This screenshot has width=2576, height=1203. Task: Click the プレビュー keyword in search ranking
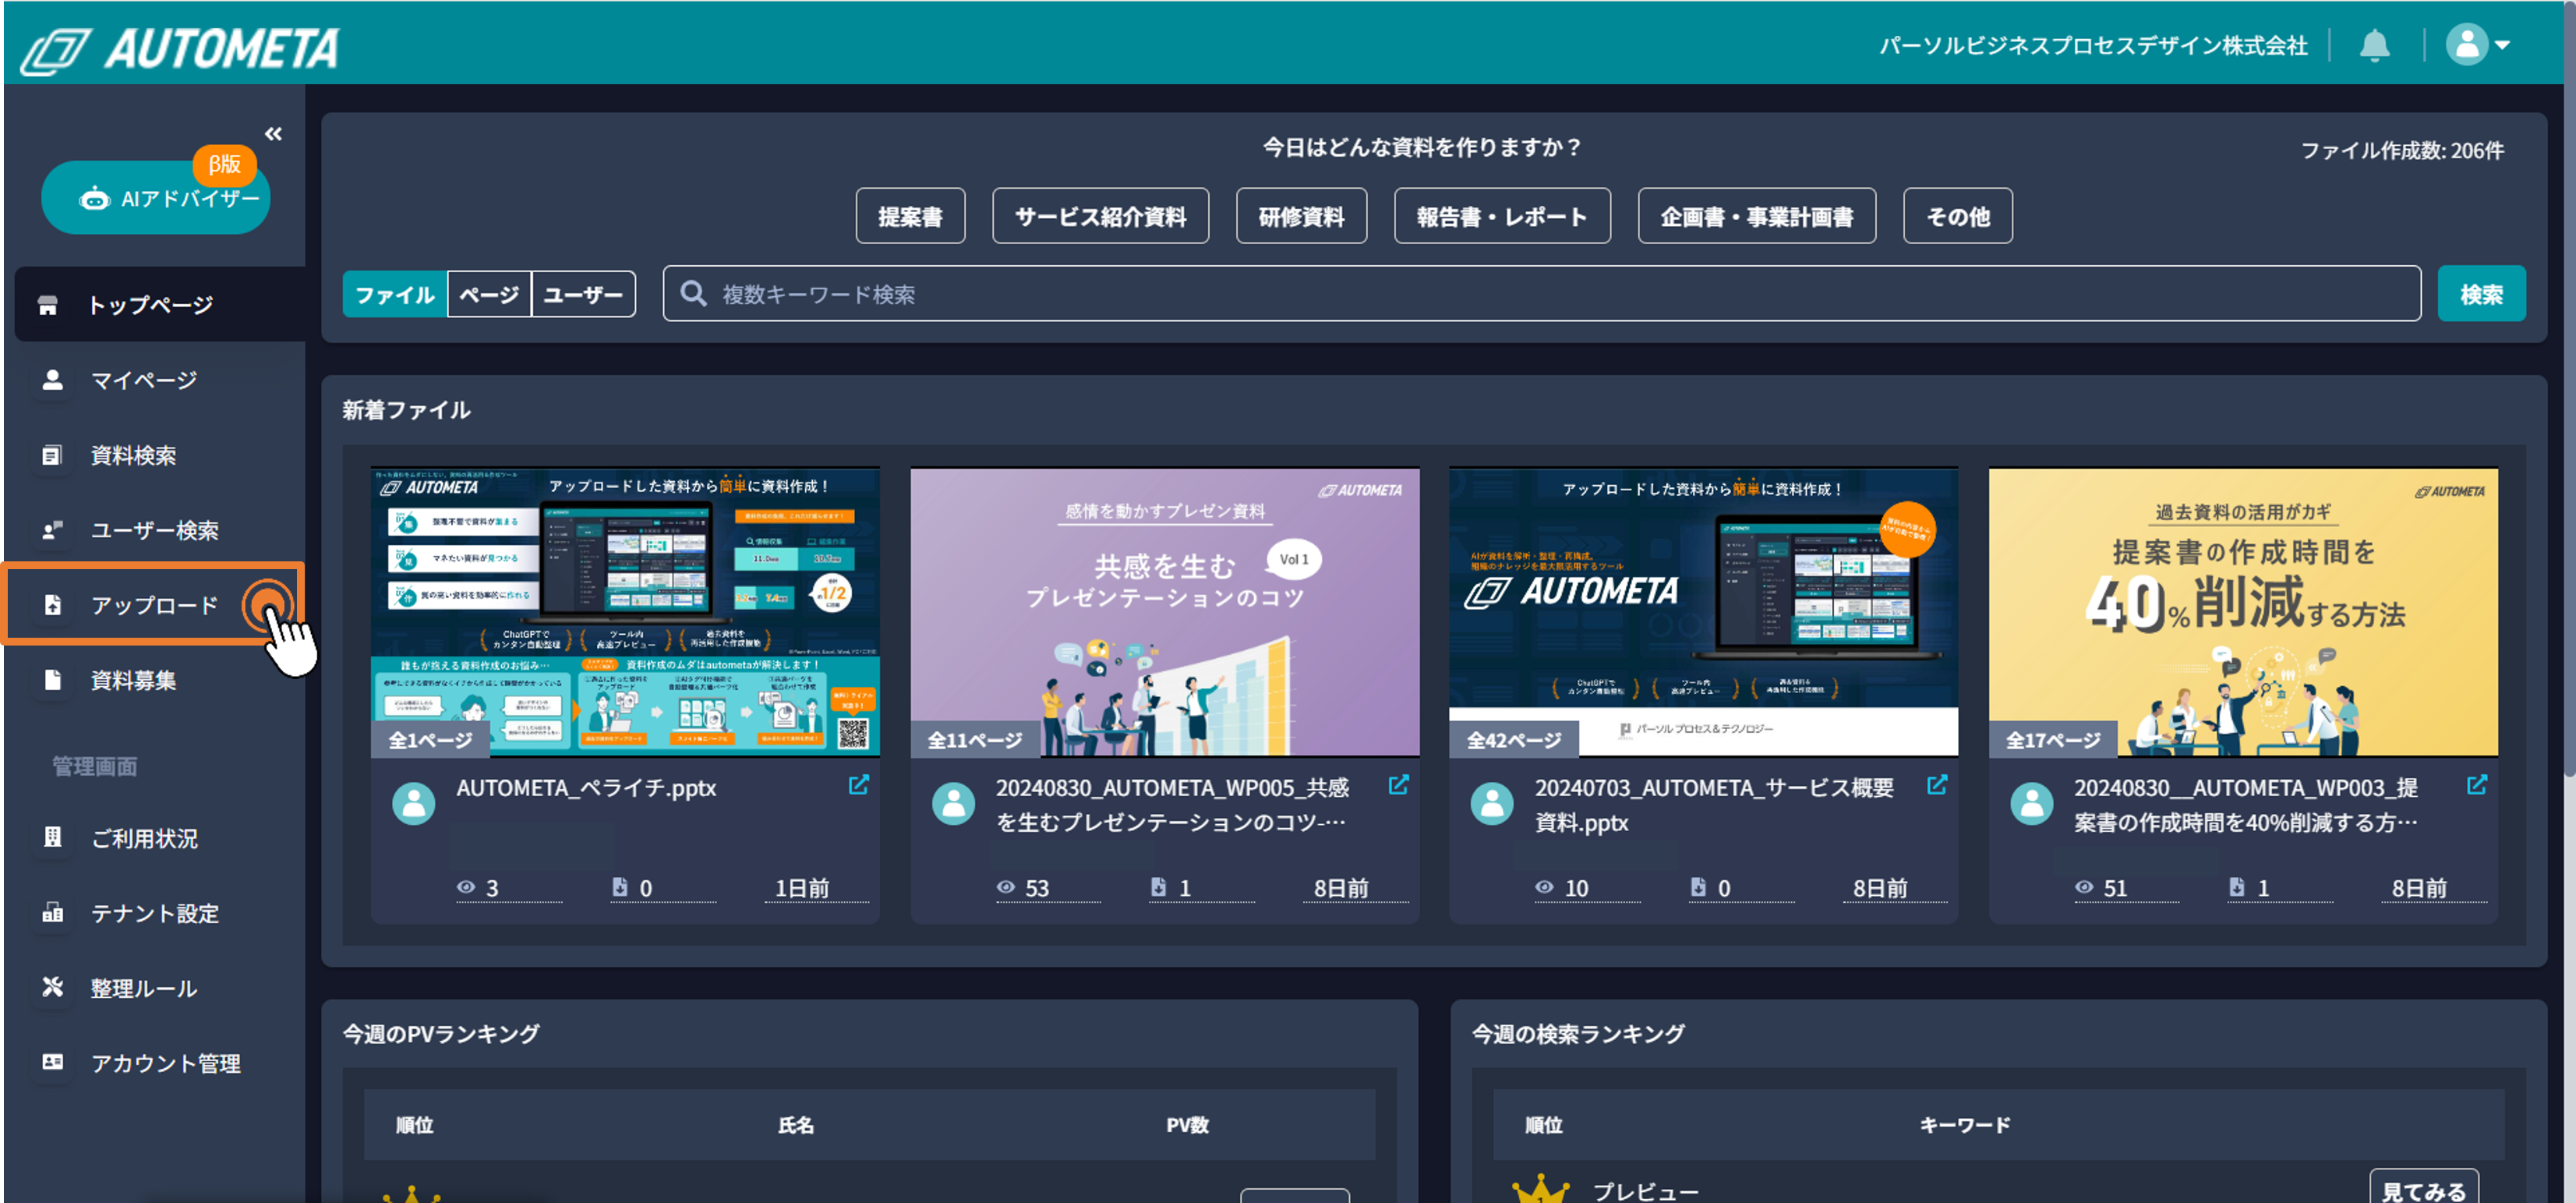1646,1191
